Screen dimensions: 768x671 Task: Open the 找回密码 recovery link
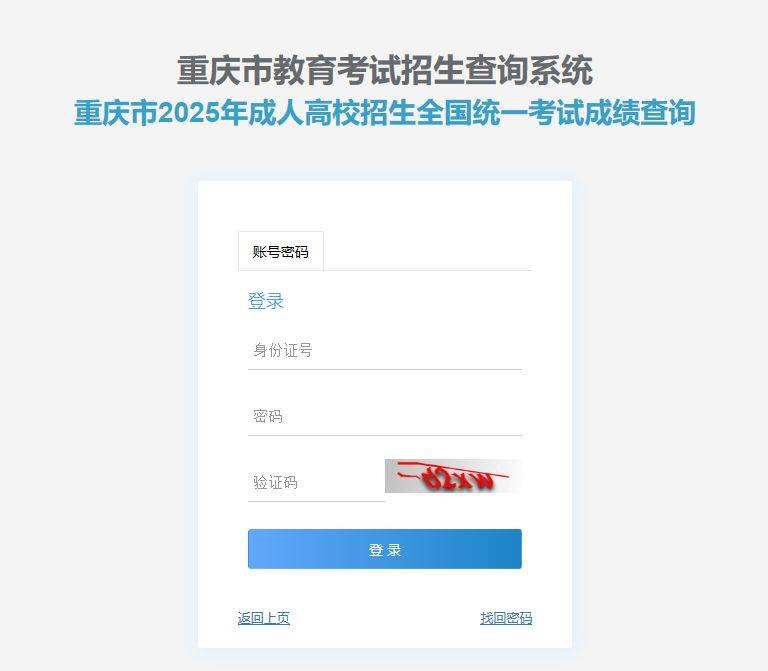point(506,618)
